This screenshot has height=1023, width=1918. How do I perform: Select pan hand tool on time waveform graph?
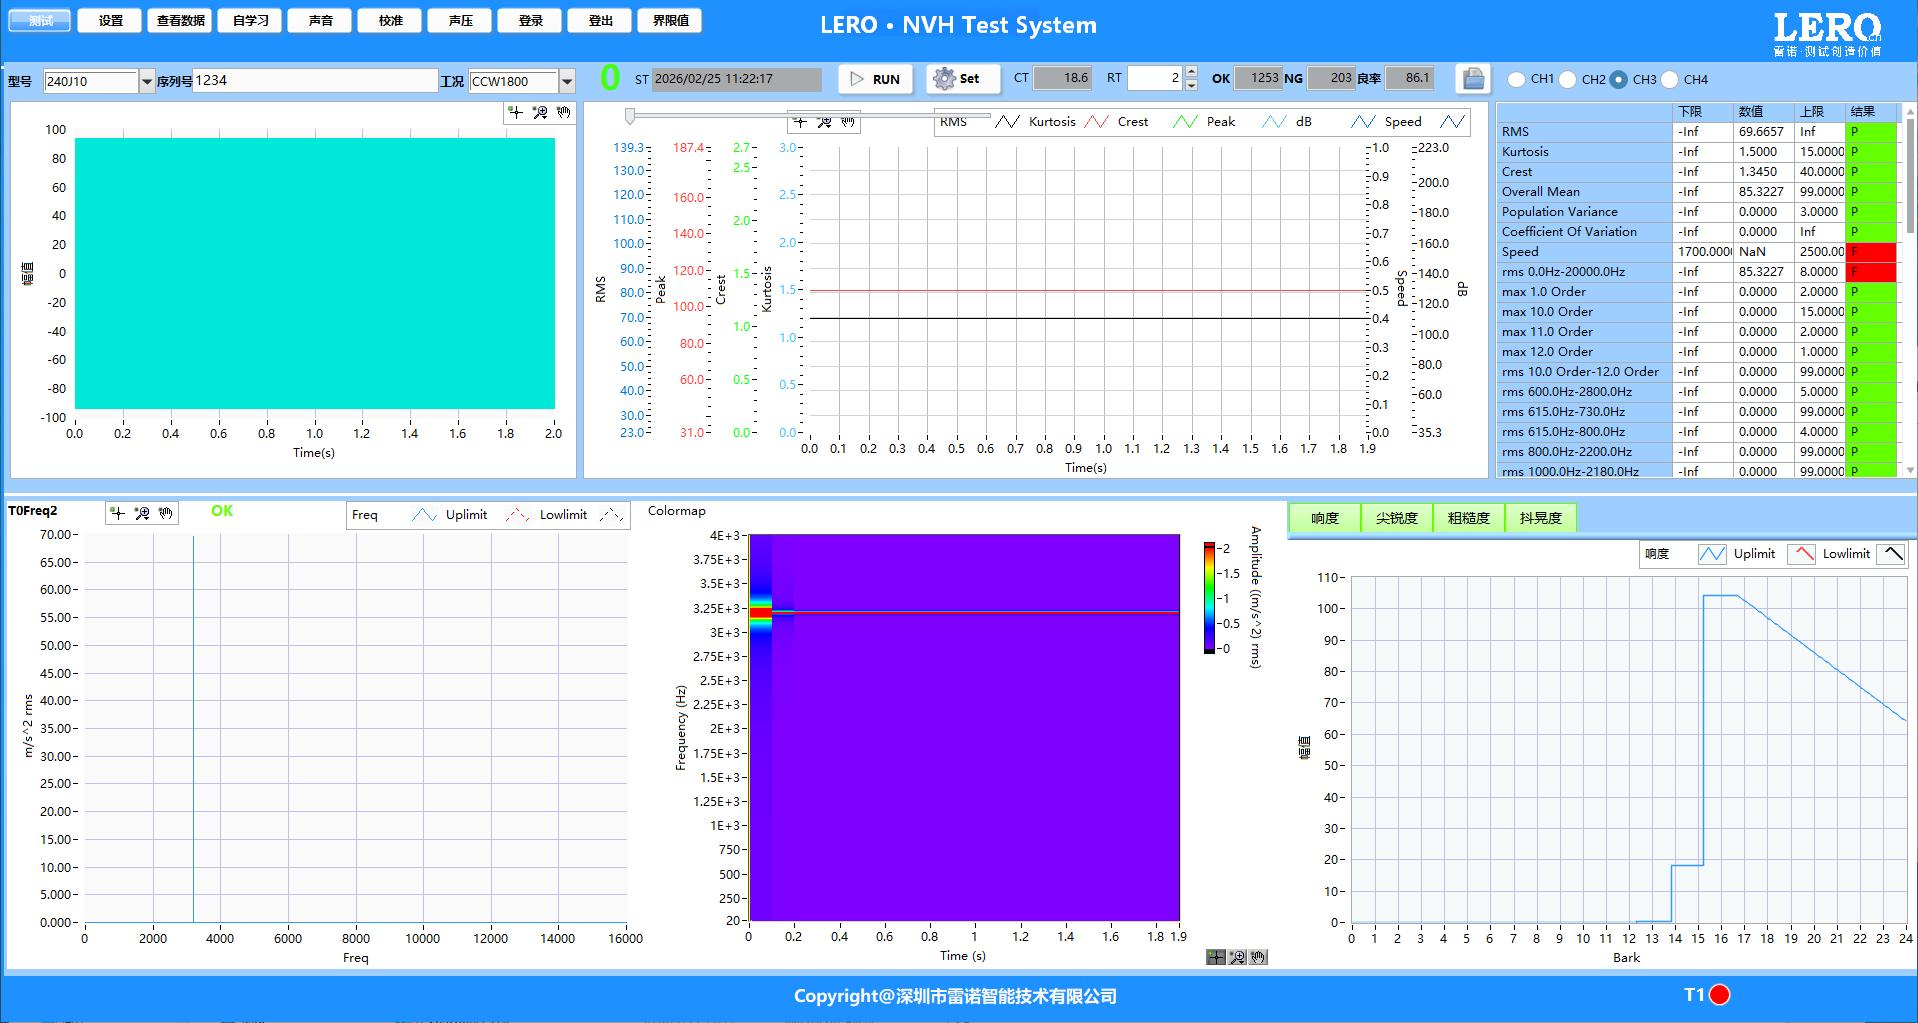[564, 113]
